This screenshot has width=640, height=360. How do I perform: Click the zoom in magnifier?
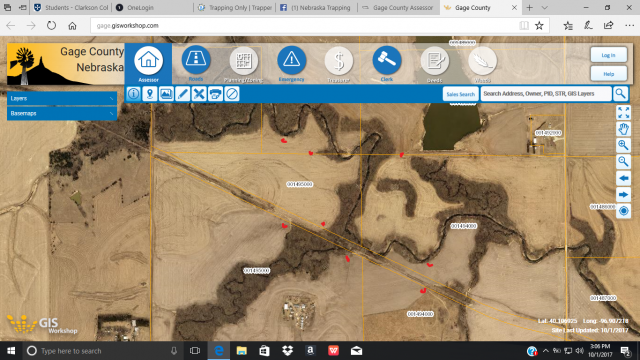click(623, 145)
